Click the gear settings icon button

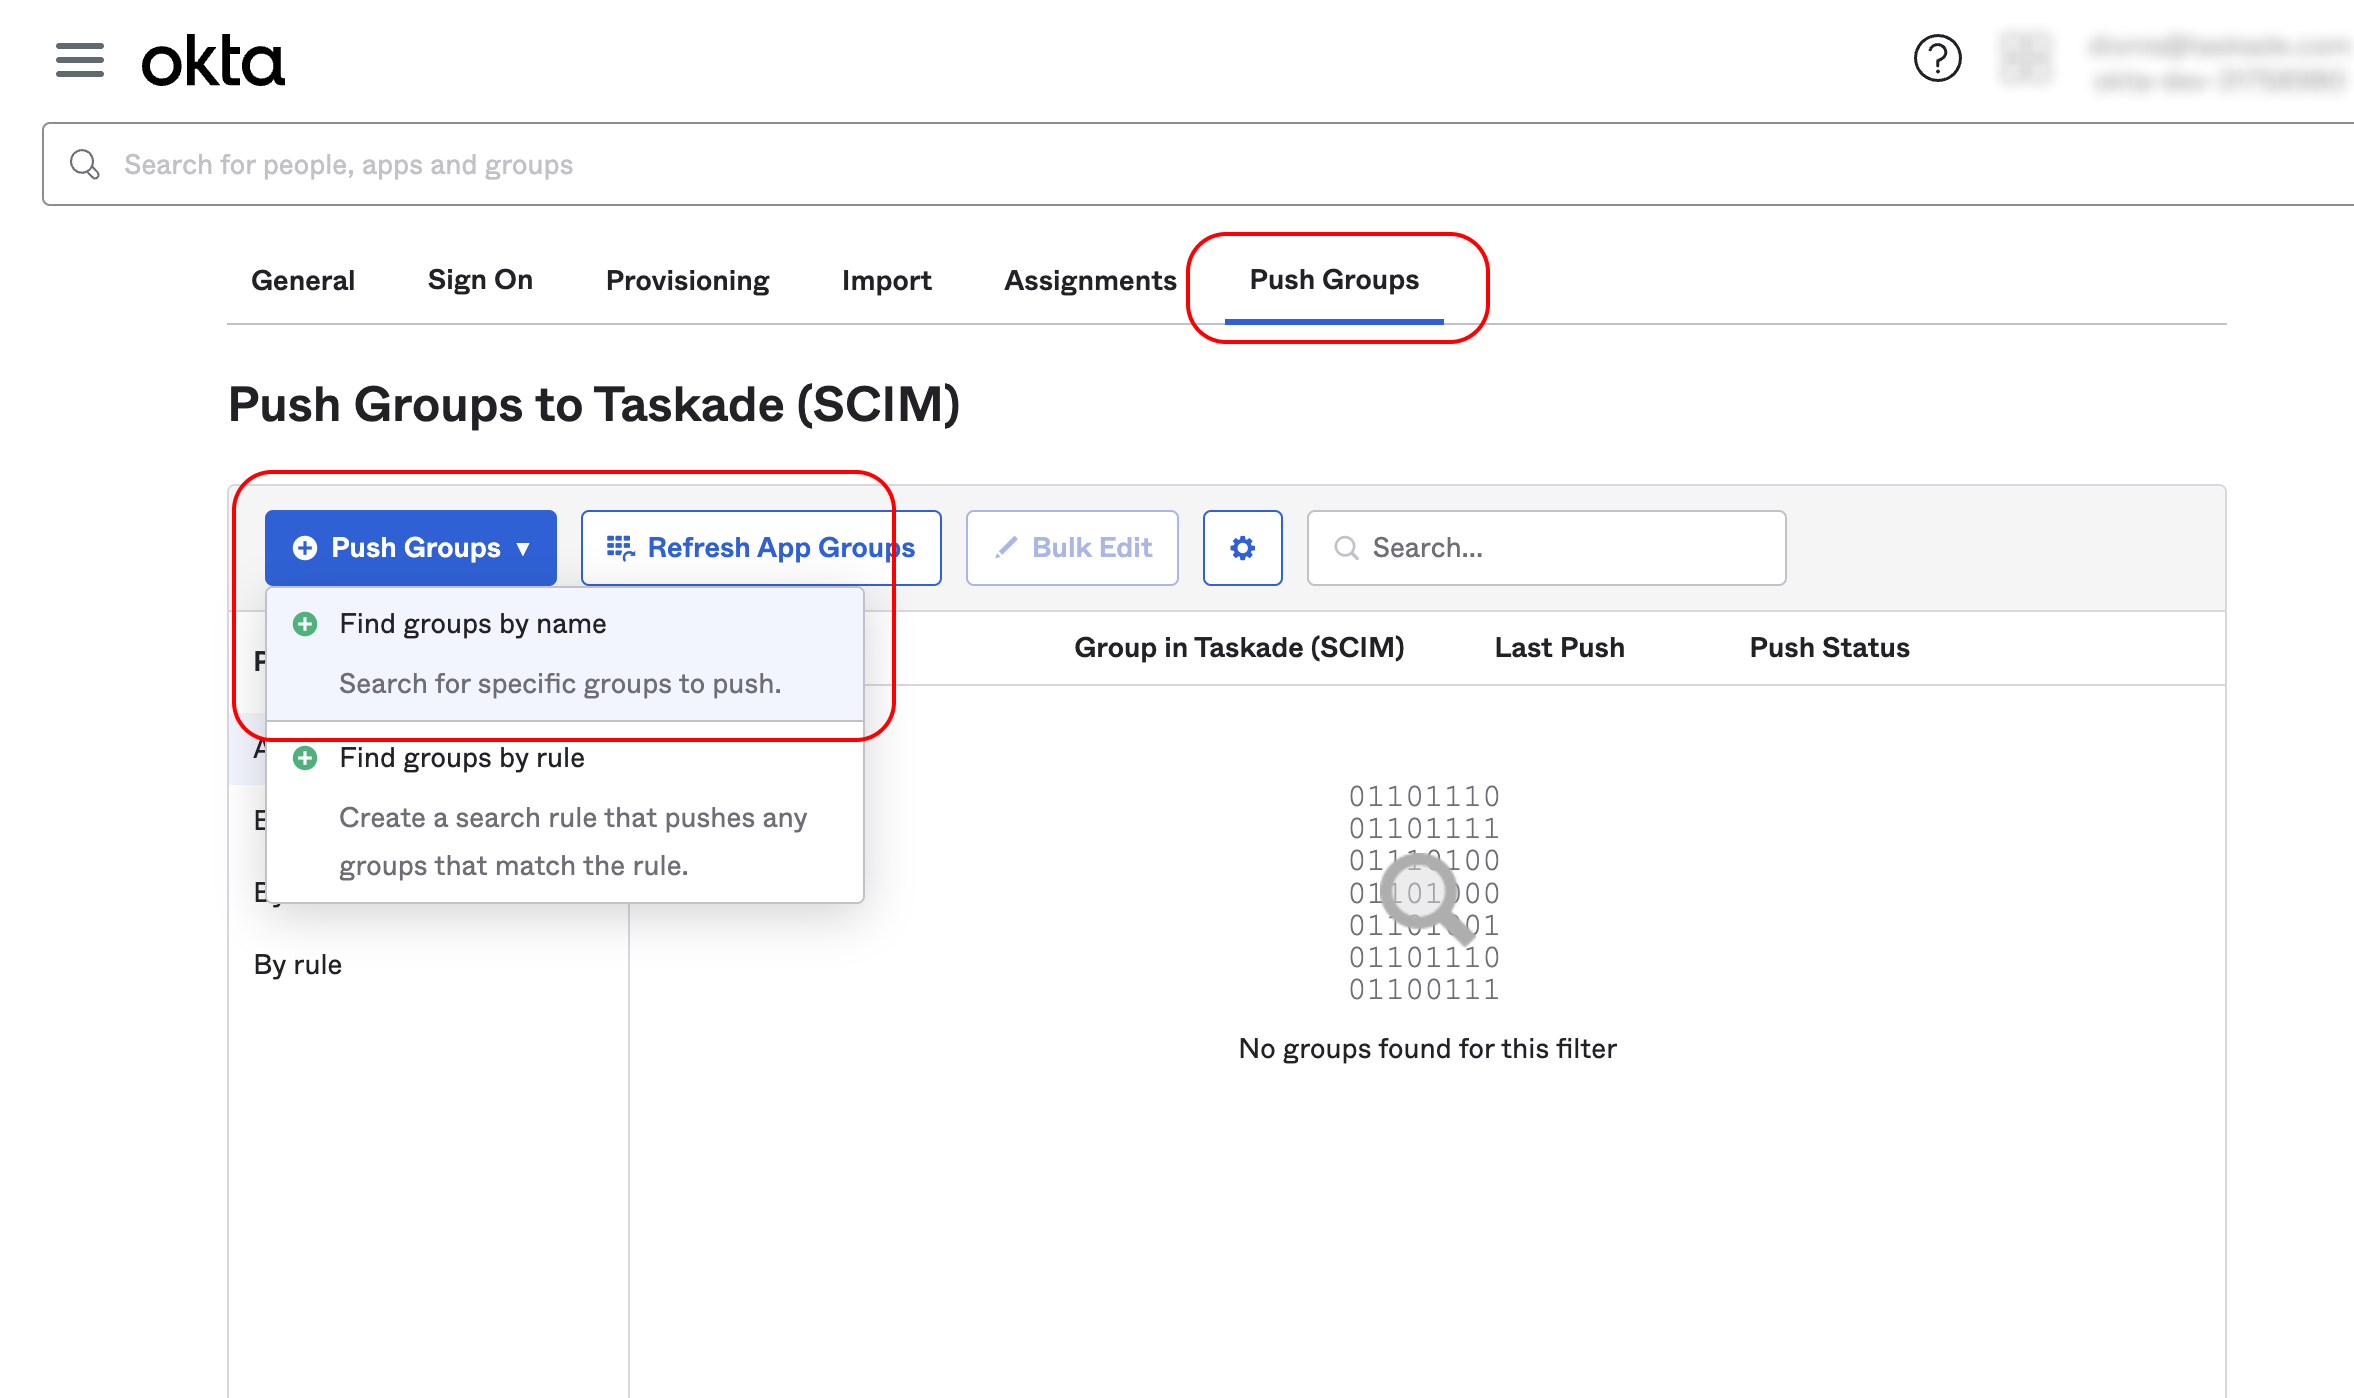point(1242,548)
